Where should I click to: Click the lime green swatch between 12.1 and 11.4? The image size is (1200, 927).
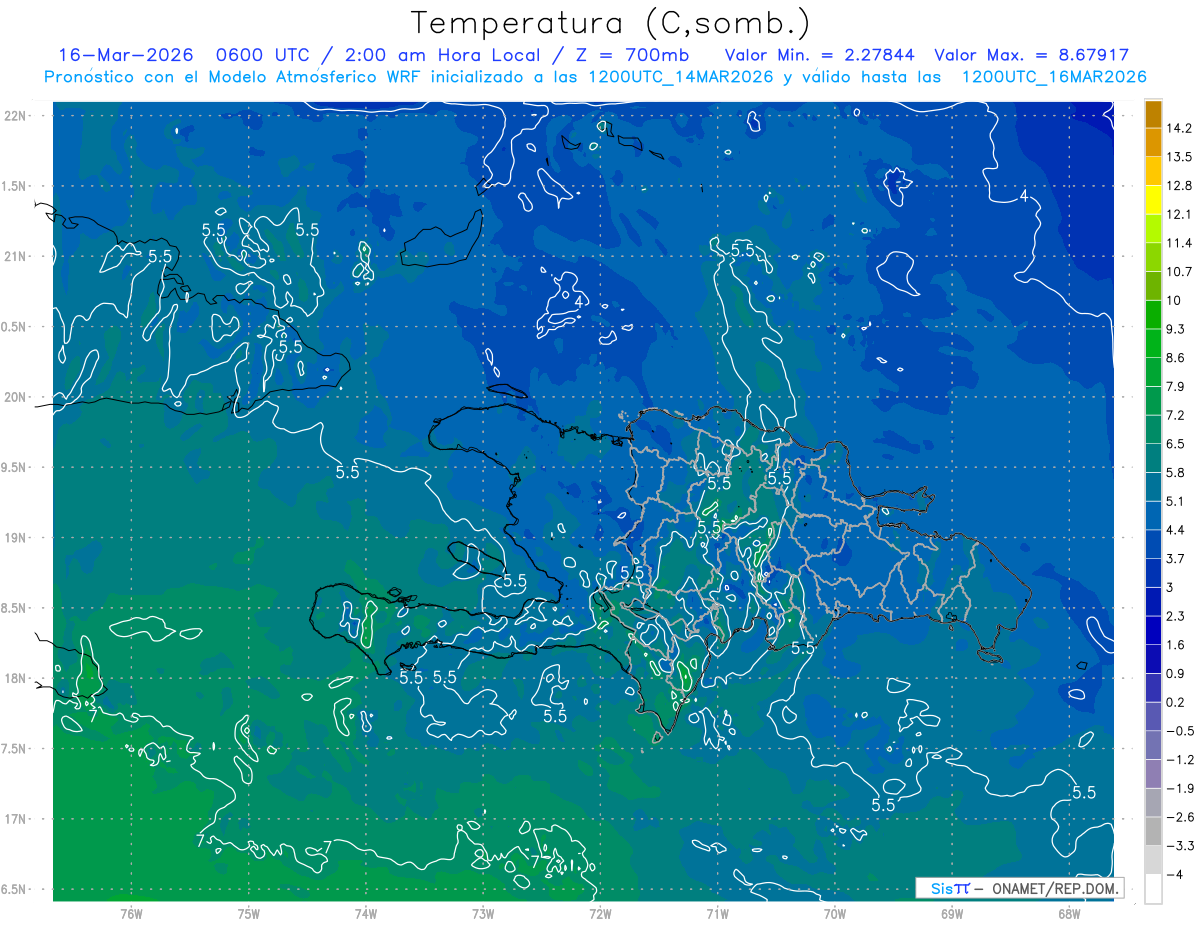[x=1153, y=229]
